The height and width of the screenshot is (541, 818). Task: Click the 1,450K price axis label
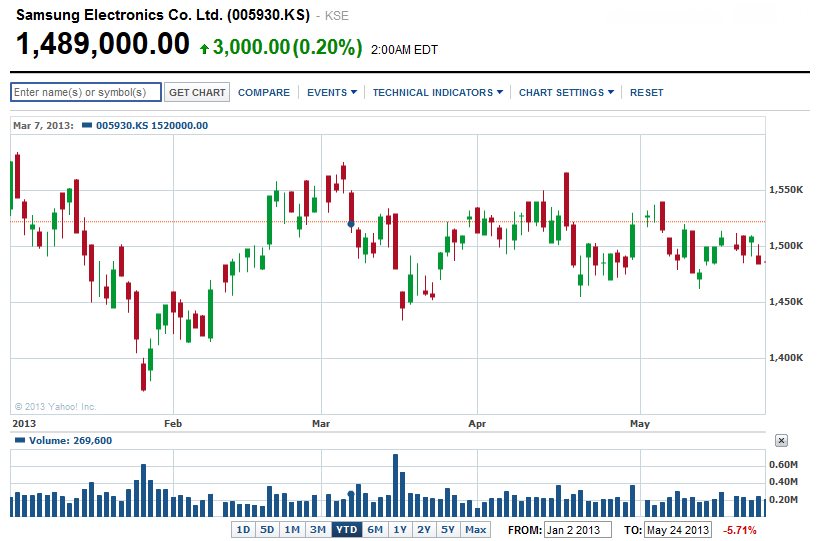coord(786,302)
